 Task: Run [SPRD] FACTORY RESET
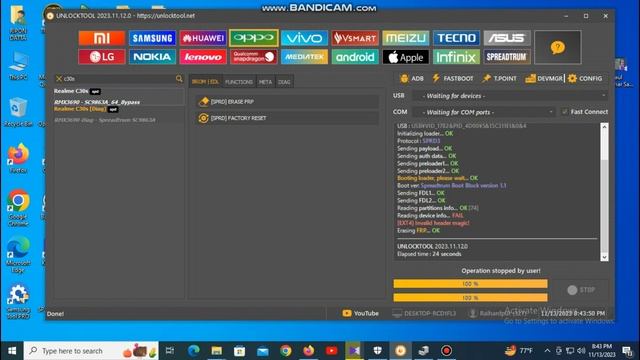pyautogui.click(x=287, y=118)
